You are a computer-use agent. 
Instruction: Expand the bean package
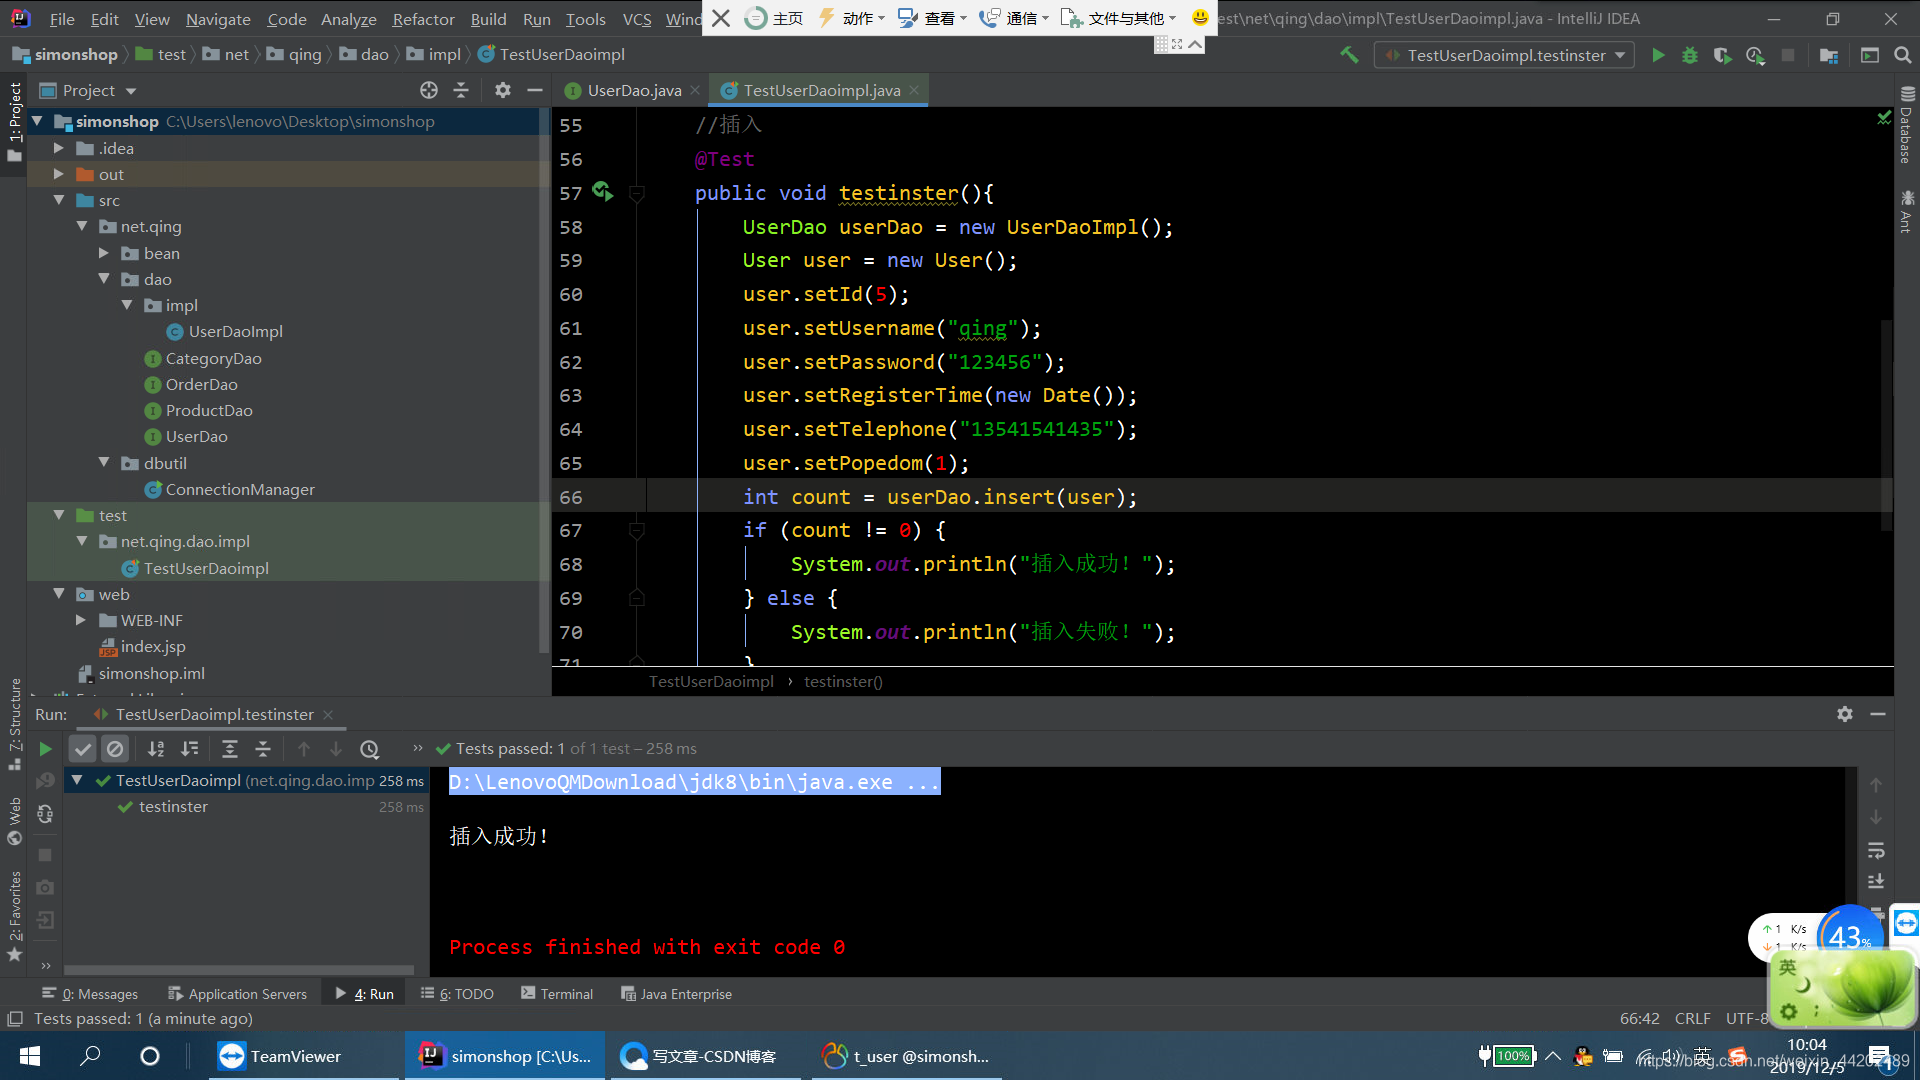pos(104,253)
